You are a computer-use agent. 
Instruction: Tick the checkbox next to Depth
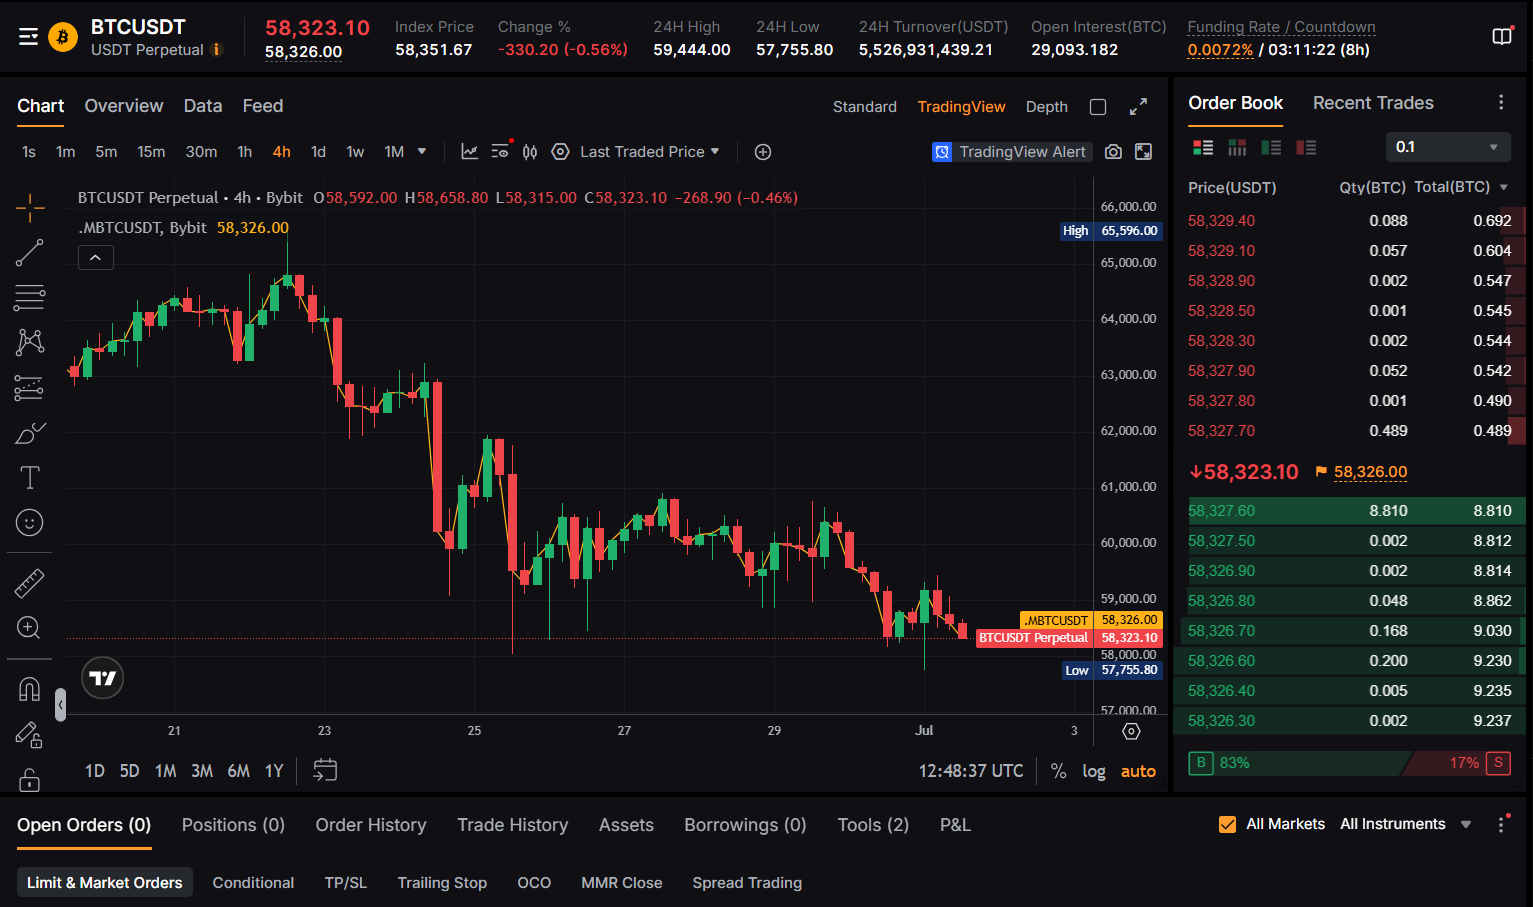click(x=1098, y=107)
